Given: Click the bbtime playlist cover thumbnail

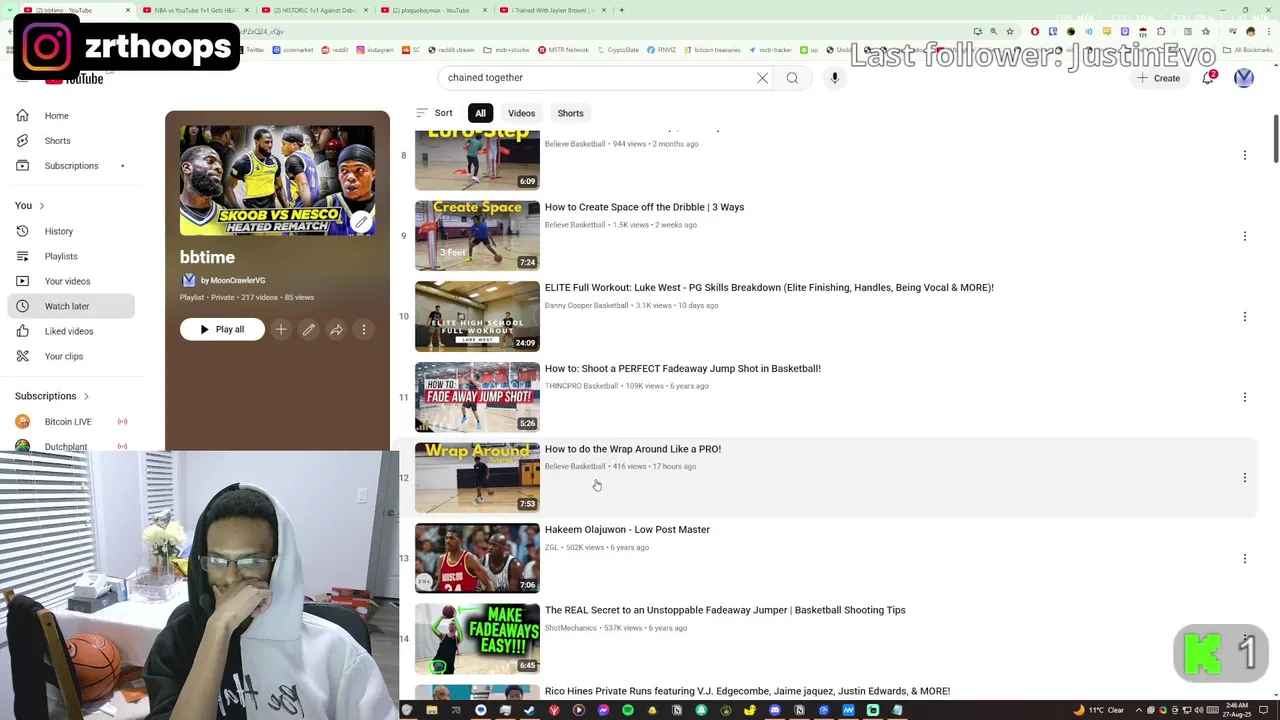Looking at the screenshot, I should coord(277,180).
